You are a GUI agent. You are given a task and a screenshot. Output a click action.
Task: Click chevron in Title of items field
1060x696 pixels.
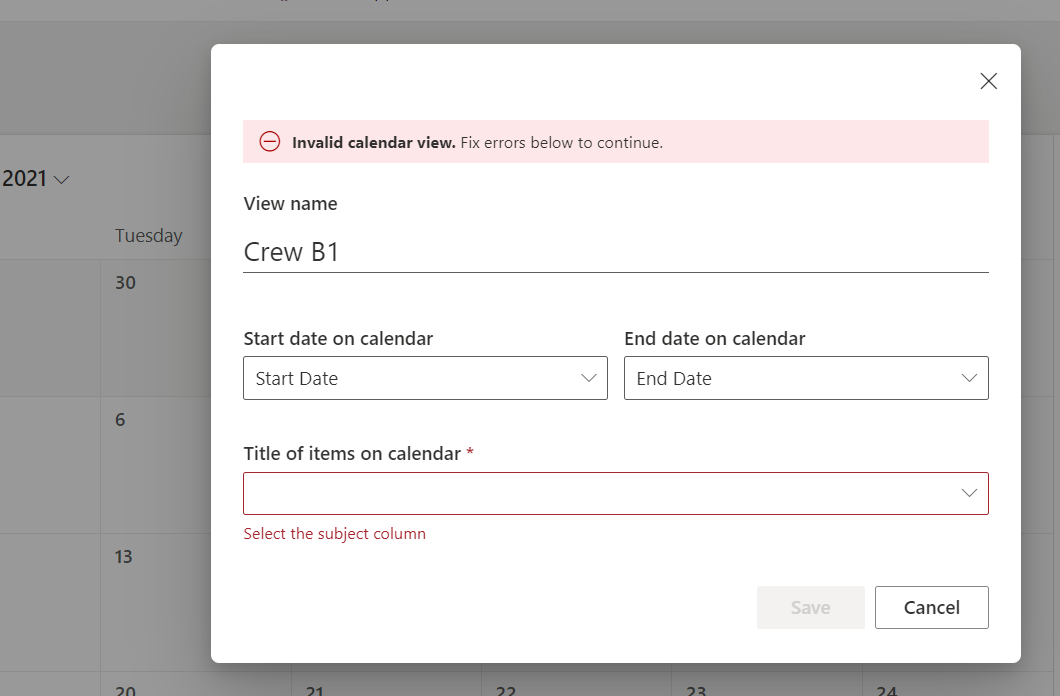(x=969, y=493)
